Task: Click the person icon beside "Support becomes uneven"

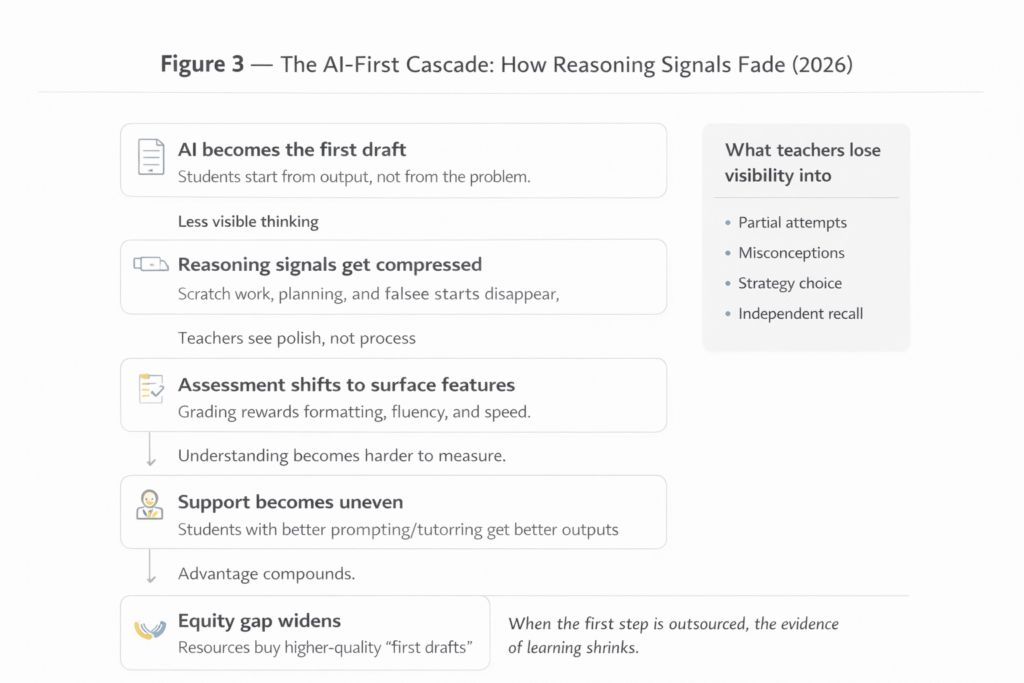Action: pos(150,505)
